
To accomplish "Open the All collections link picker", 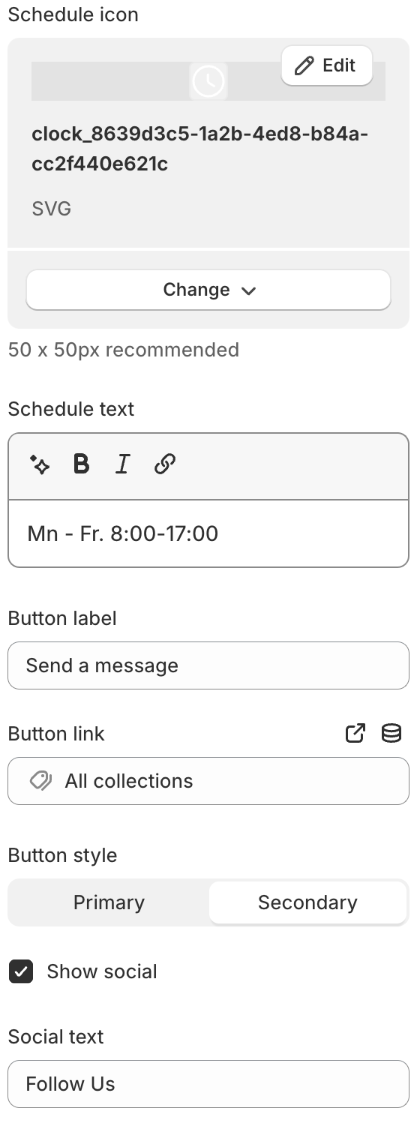I will point(208,781).
